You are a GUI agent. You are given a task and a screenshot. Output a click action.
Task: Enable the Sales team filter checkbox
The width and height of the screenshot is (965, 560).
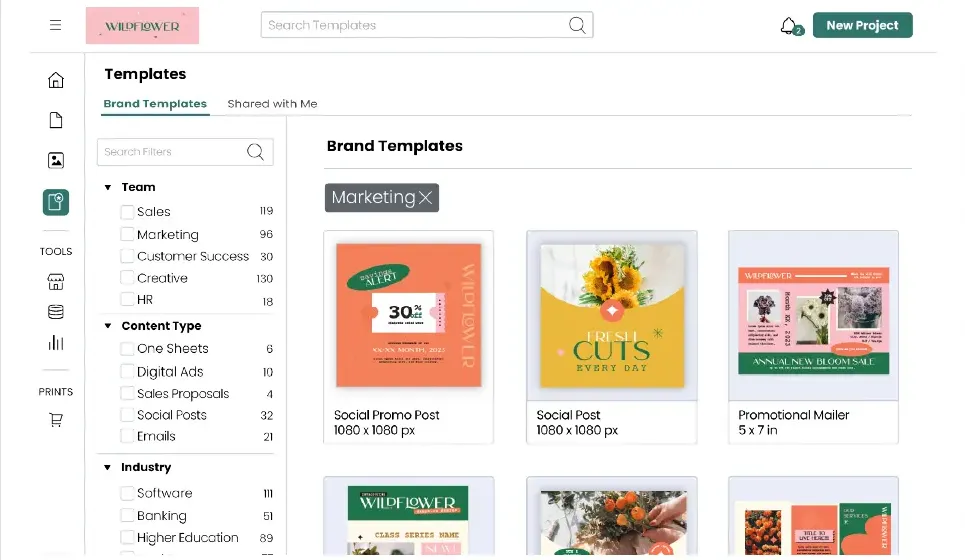[x=127, y=212]
